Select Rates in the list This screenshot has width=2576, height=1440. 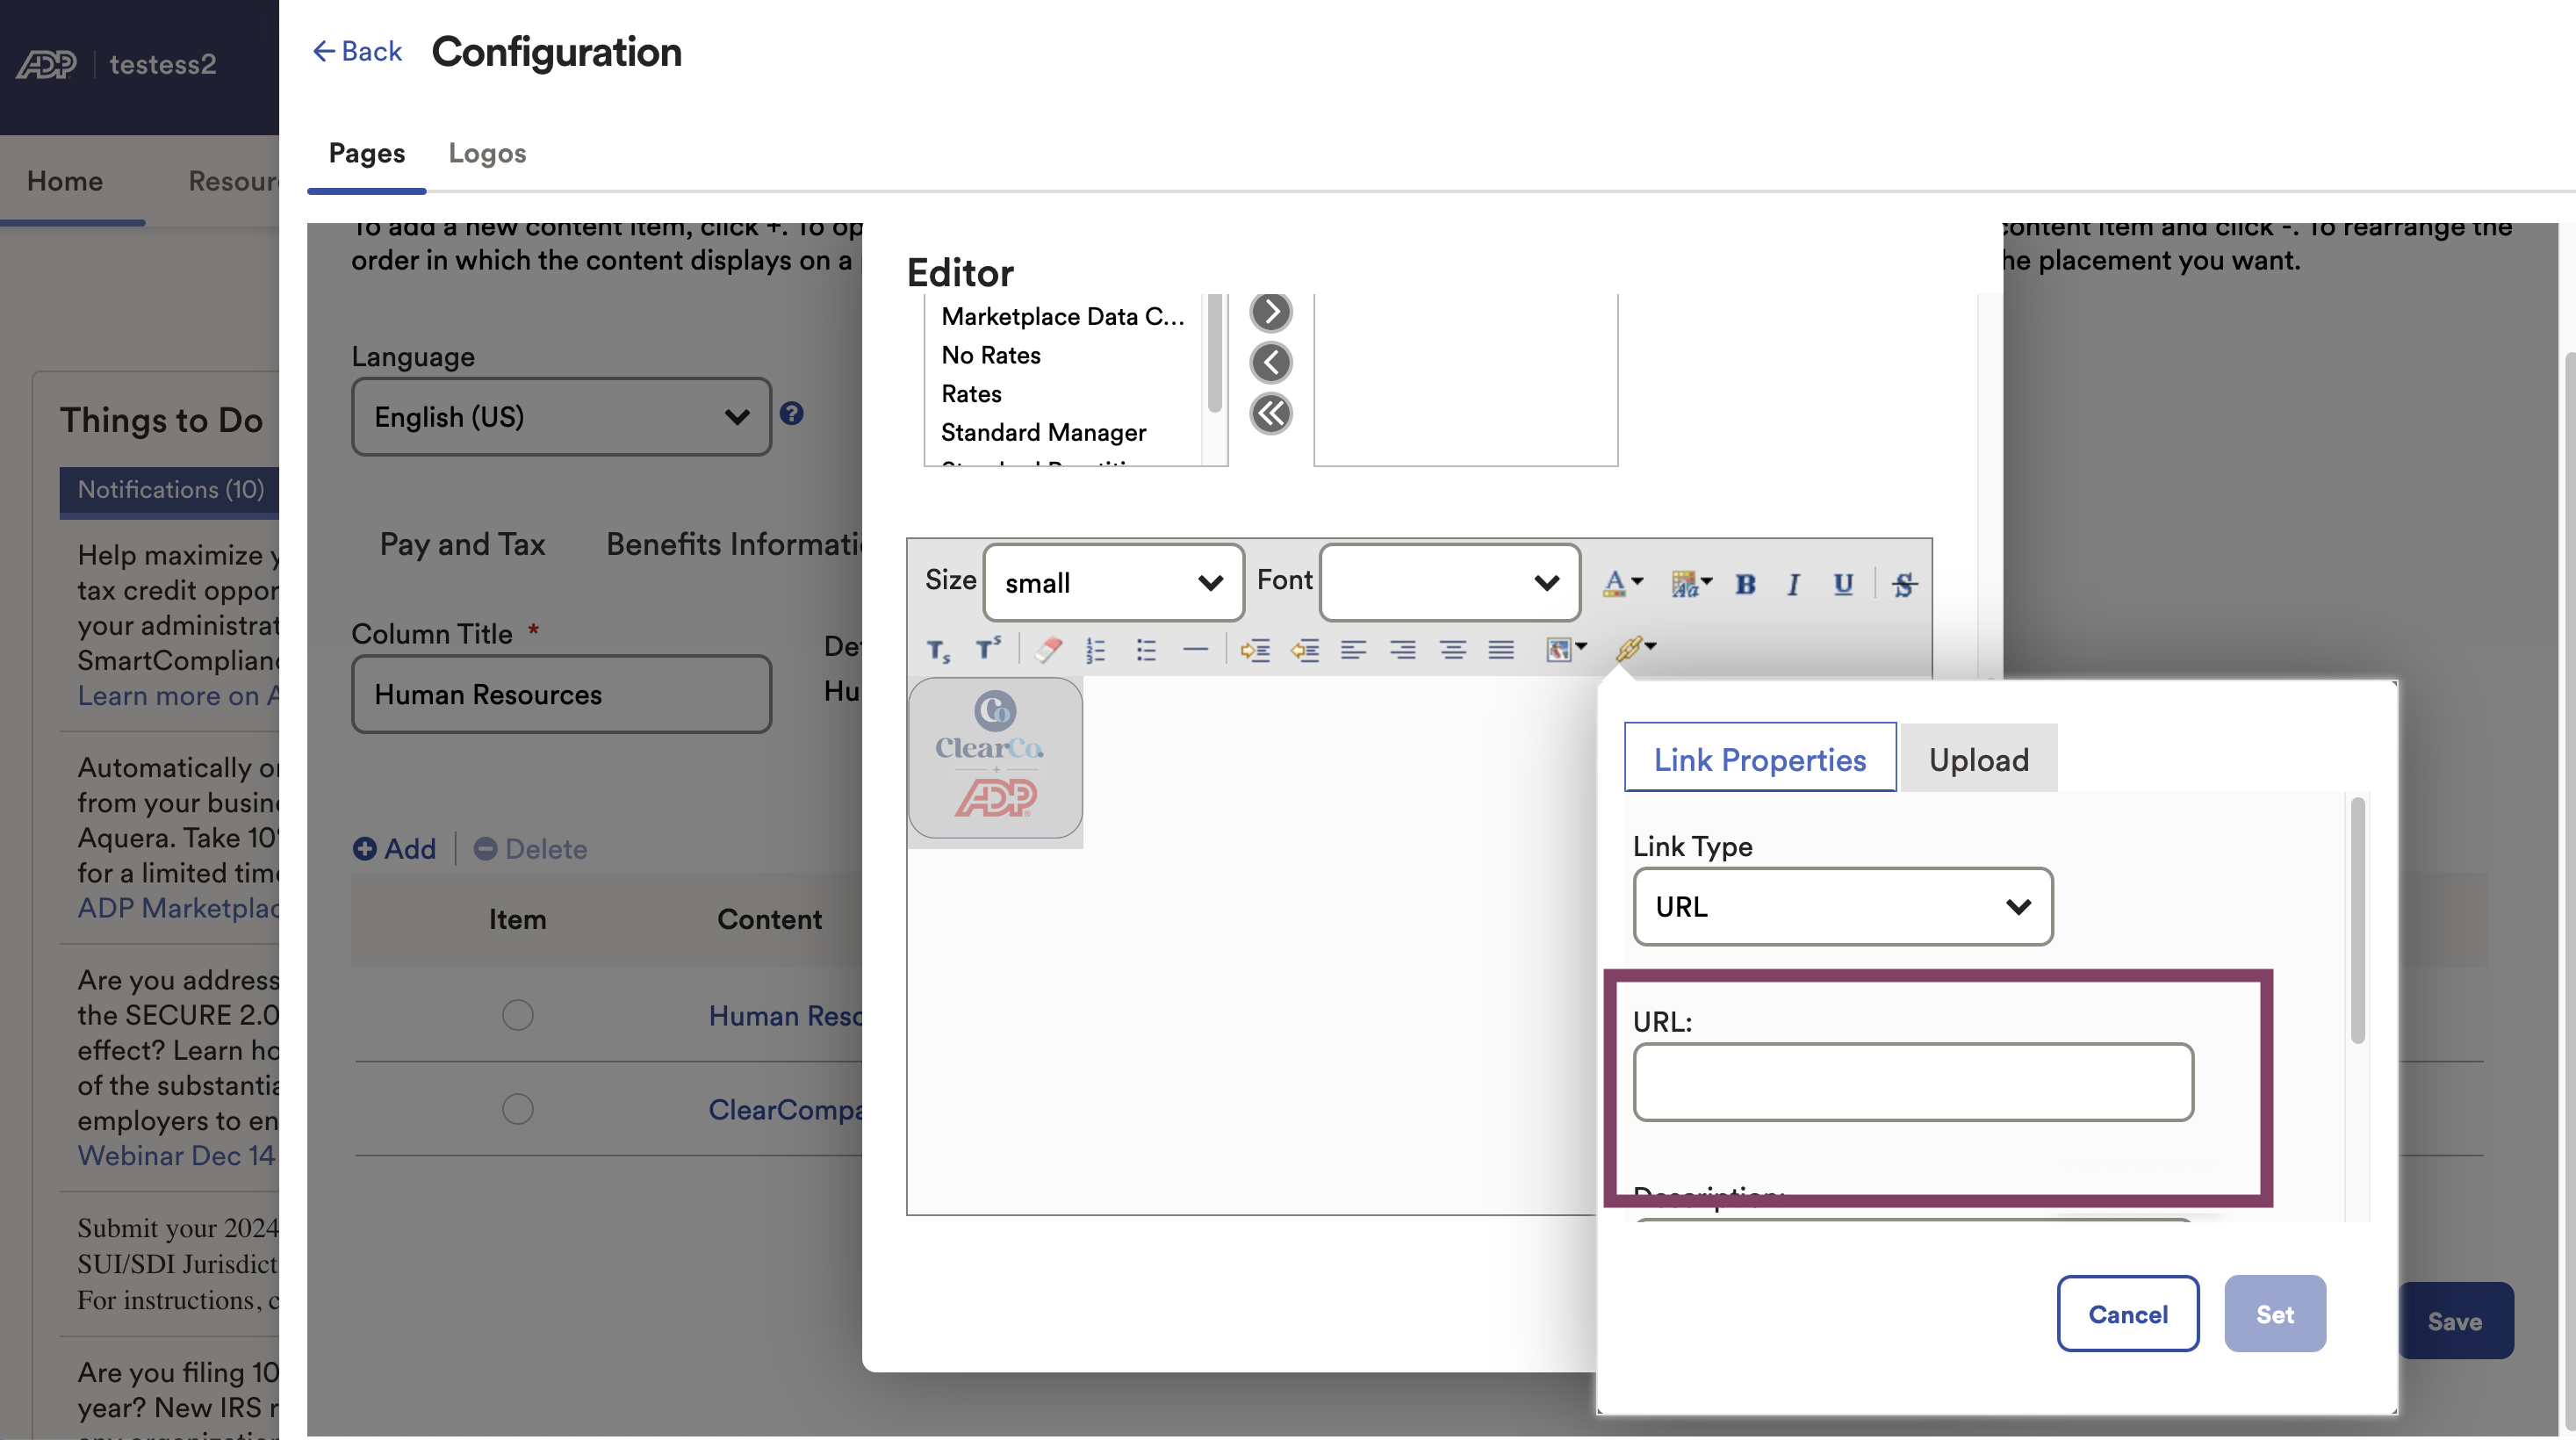pos(971,394)
